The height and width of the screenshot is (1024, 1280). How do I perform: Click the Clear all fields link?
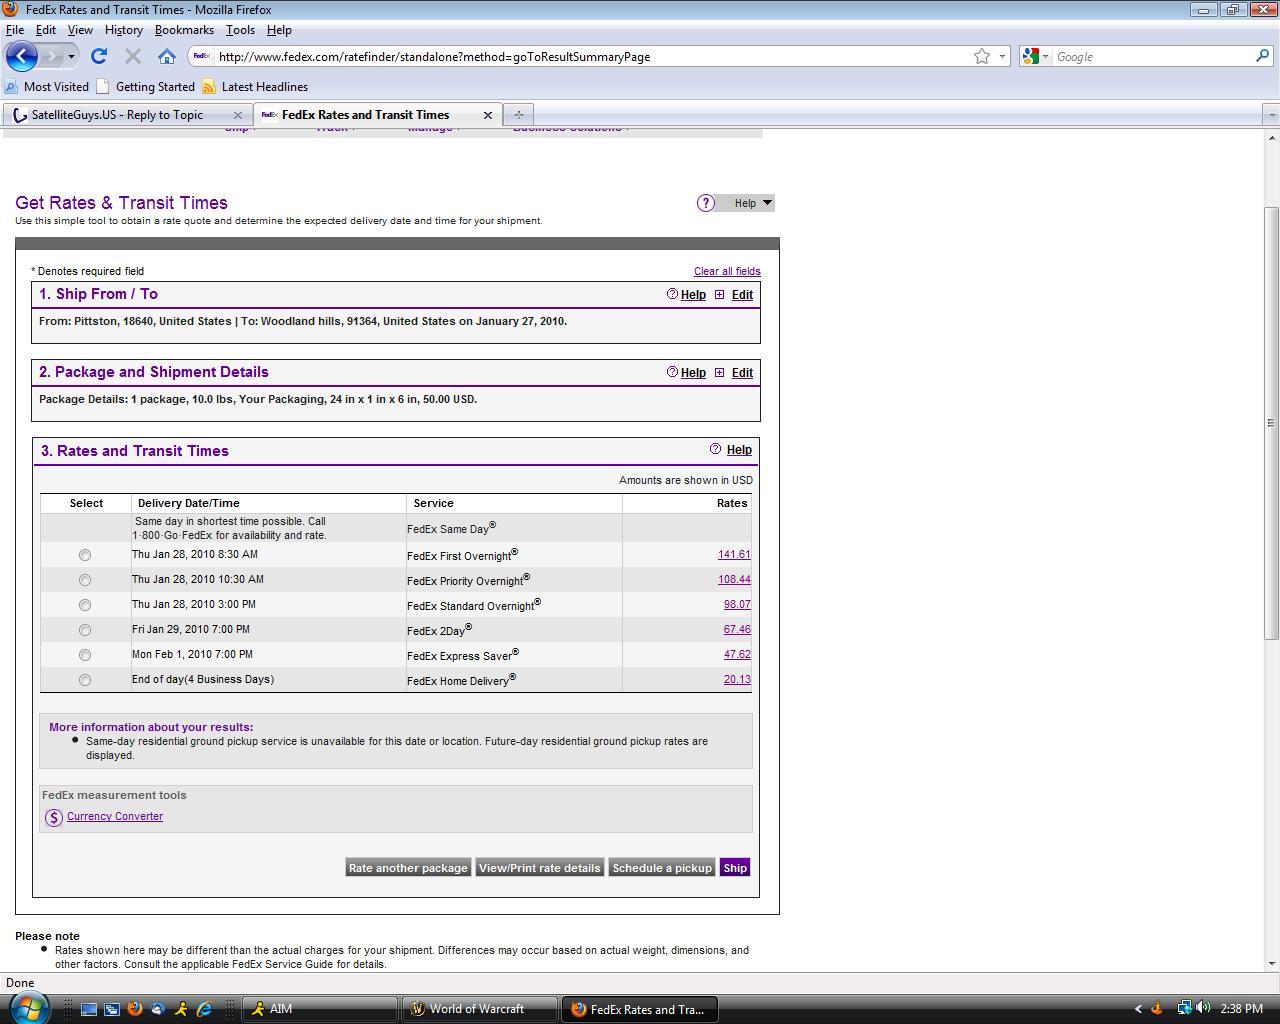[727, 271]
